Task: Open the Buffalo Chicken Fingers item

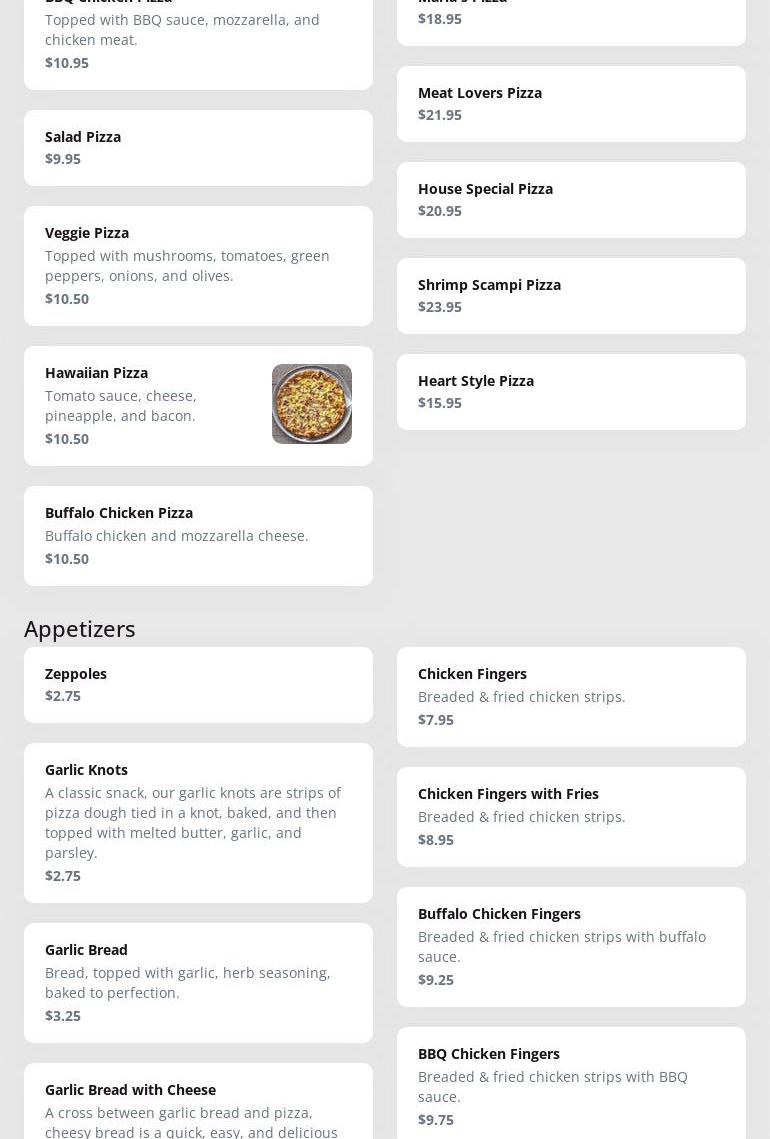Action: point(571,947)
